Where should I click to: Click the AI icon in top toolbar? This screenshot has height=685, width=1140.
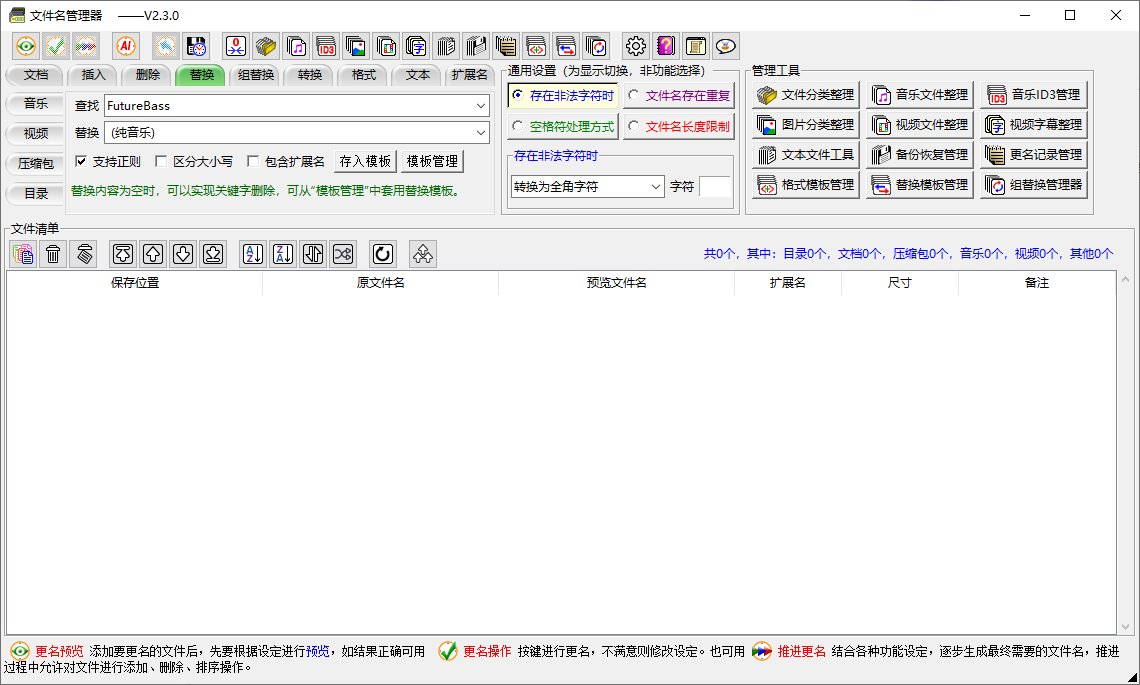[126, 46]
